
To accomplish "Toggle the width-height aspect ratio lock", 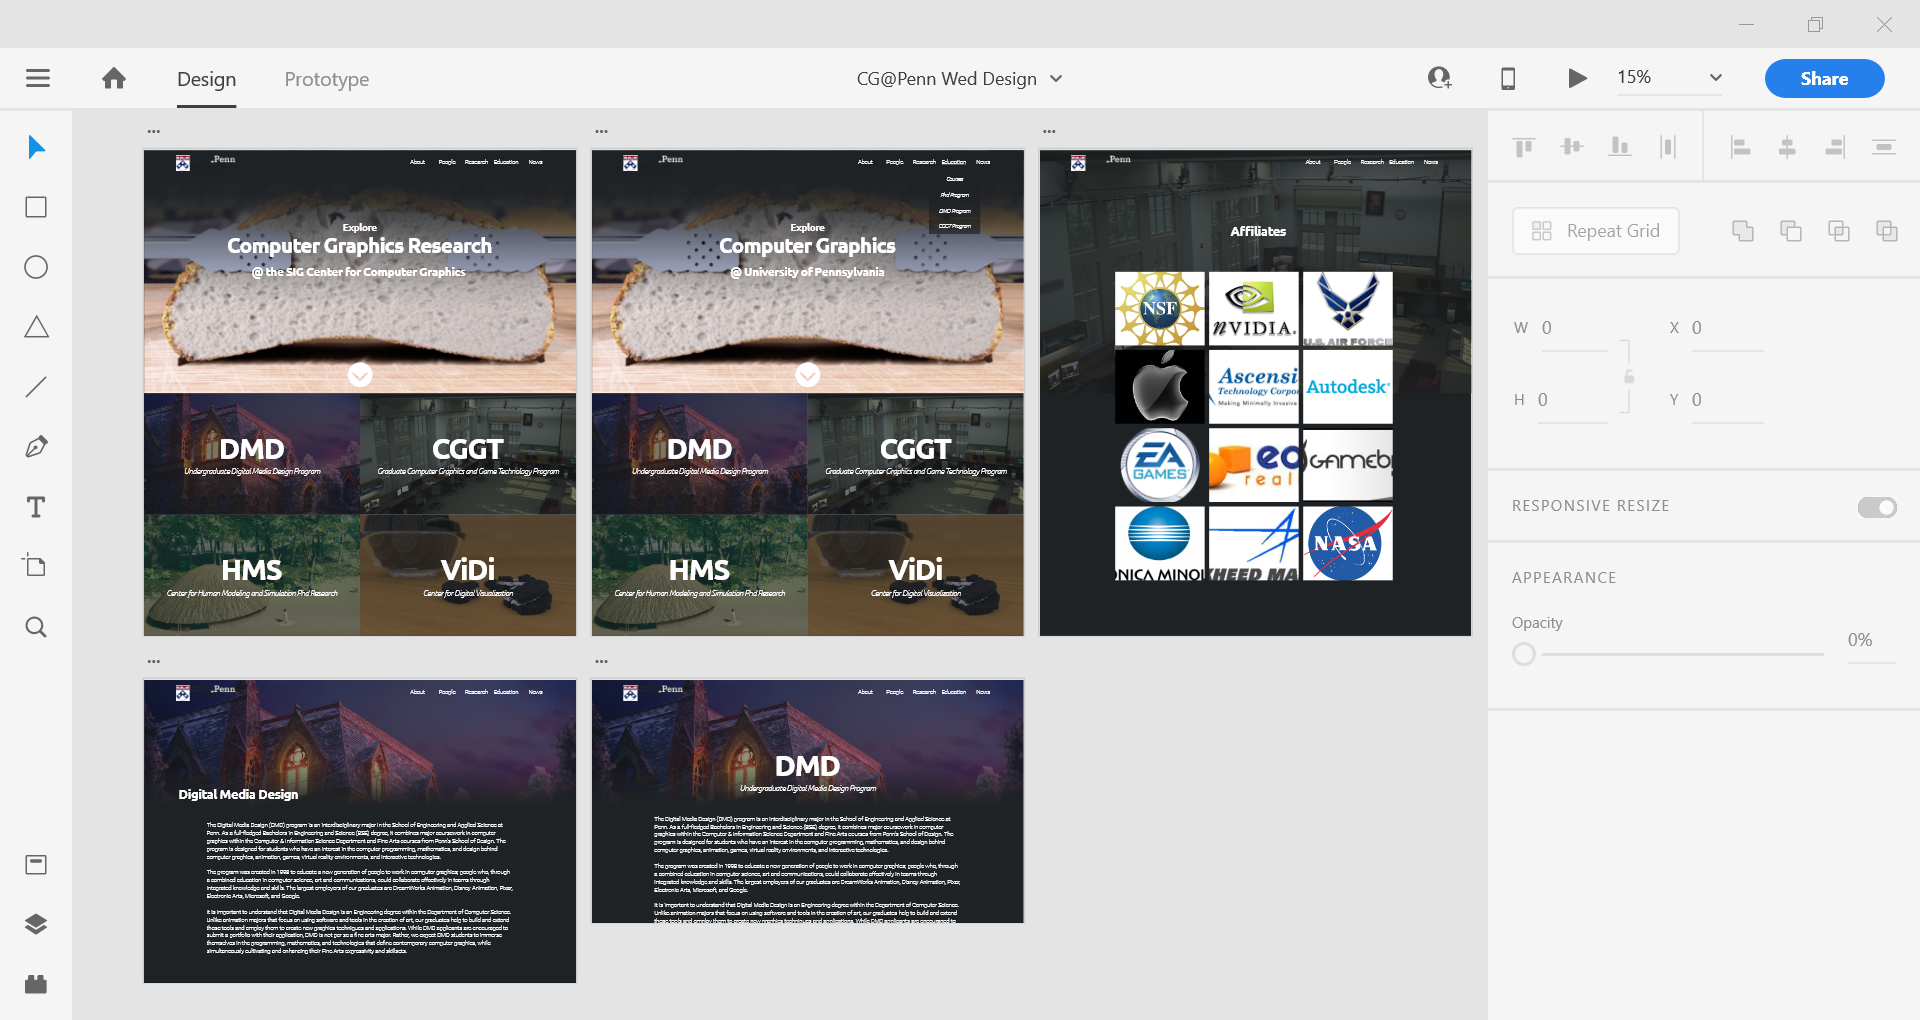I will 1629,377.
